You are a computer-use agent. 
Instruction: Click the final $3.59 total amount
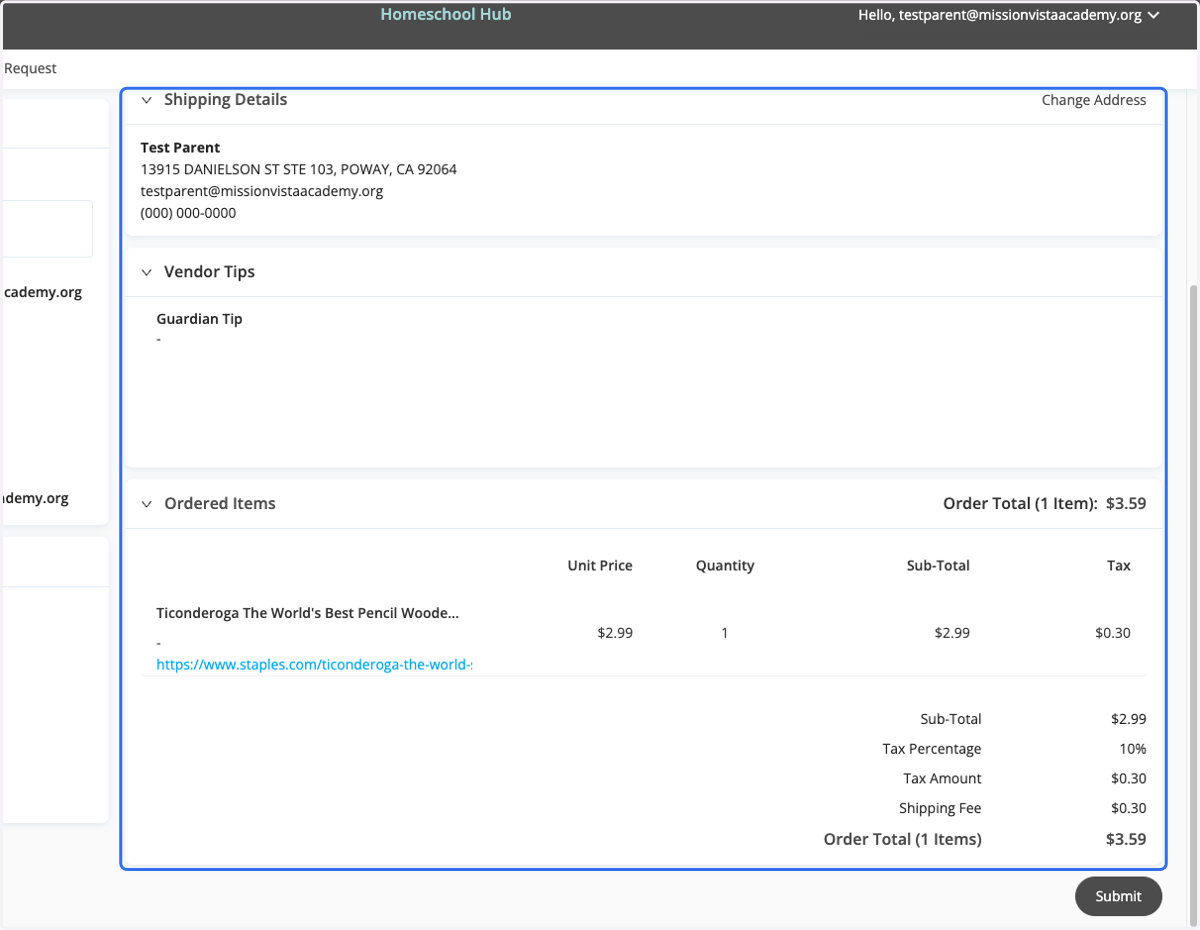tap(1126, 840)
